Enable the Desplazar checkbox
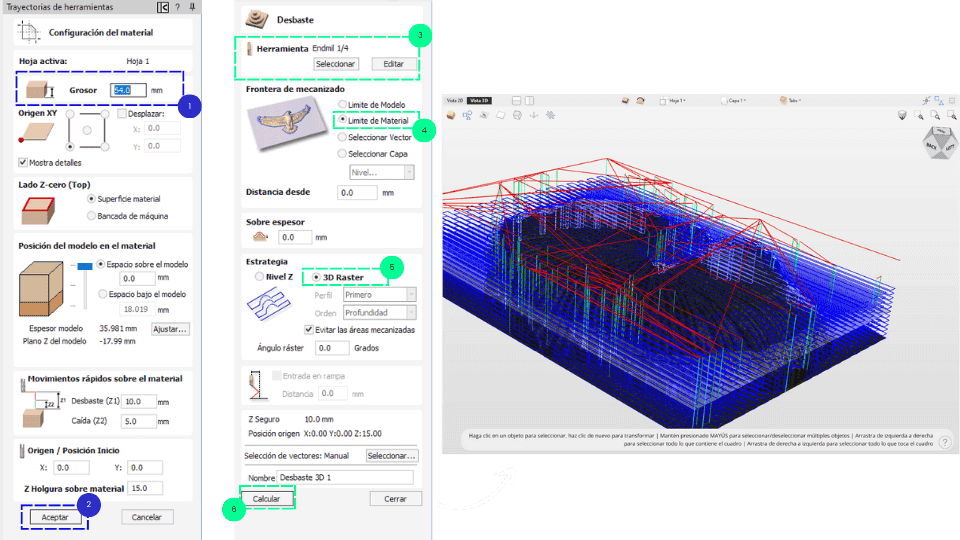960x540 pixels. (122, 114)
